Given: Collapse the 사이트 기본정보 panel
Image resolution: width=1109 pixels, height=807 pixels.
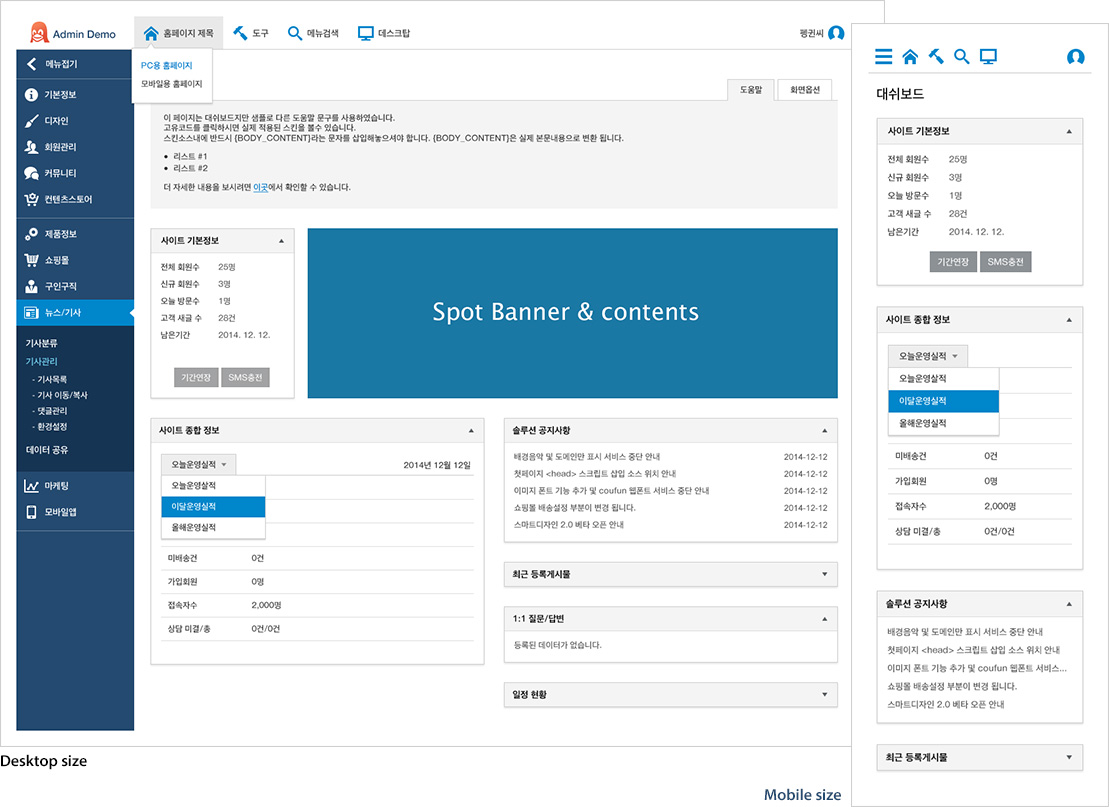Looking at the screenshot, I should coord(281,240).
